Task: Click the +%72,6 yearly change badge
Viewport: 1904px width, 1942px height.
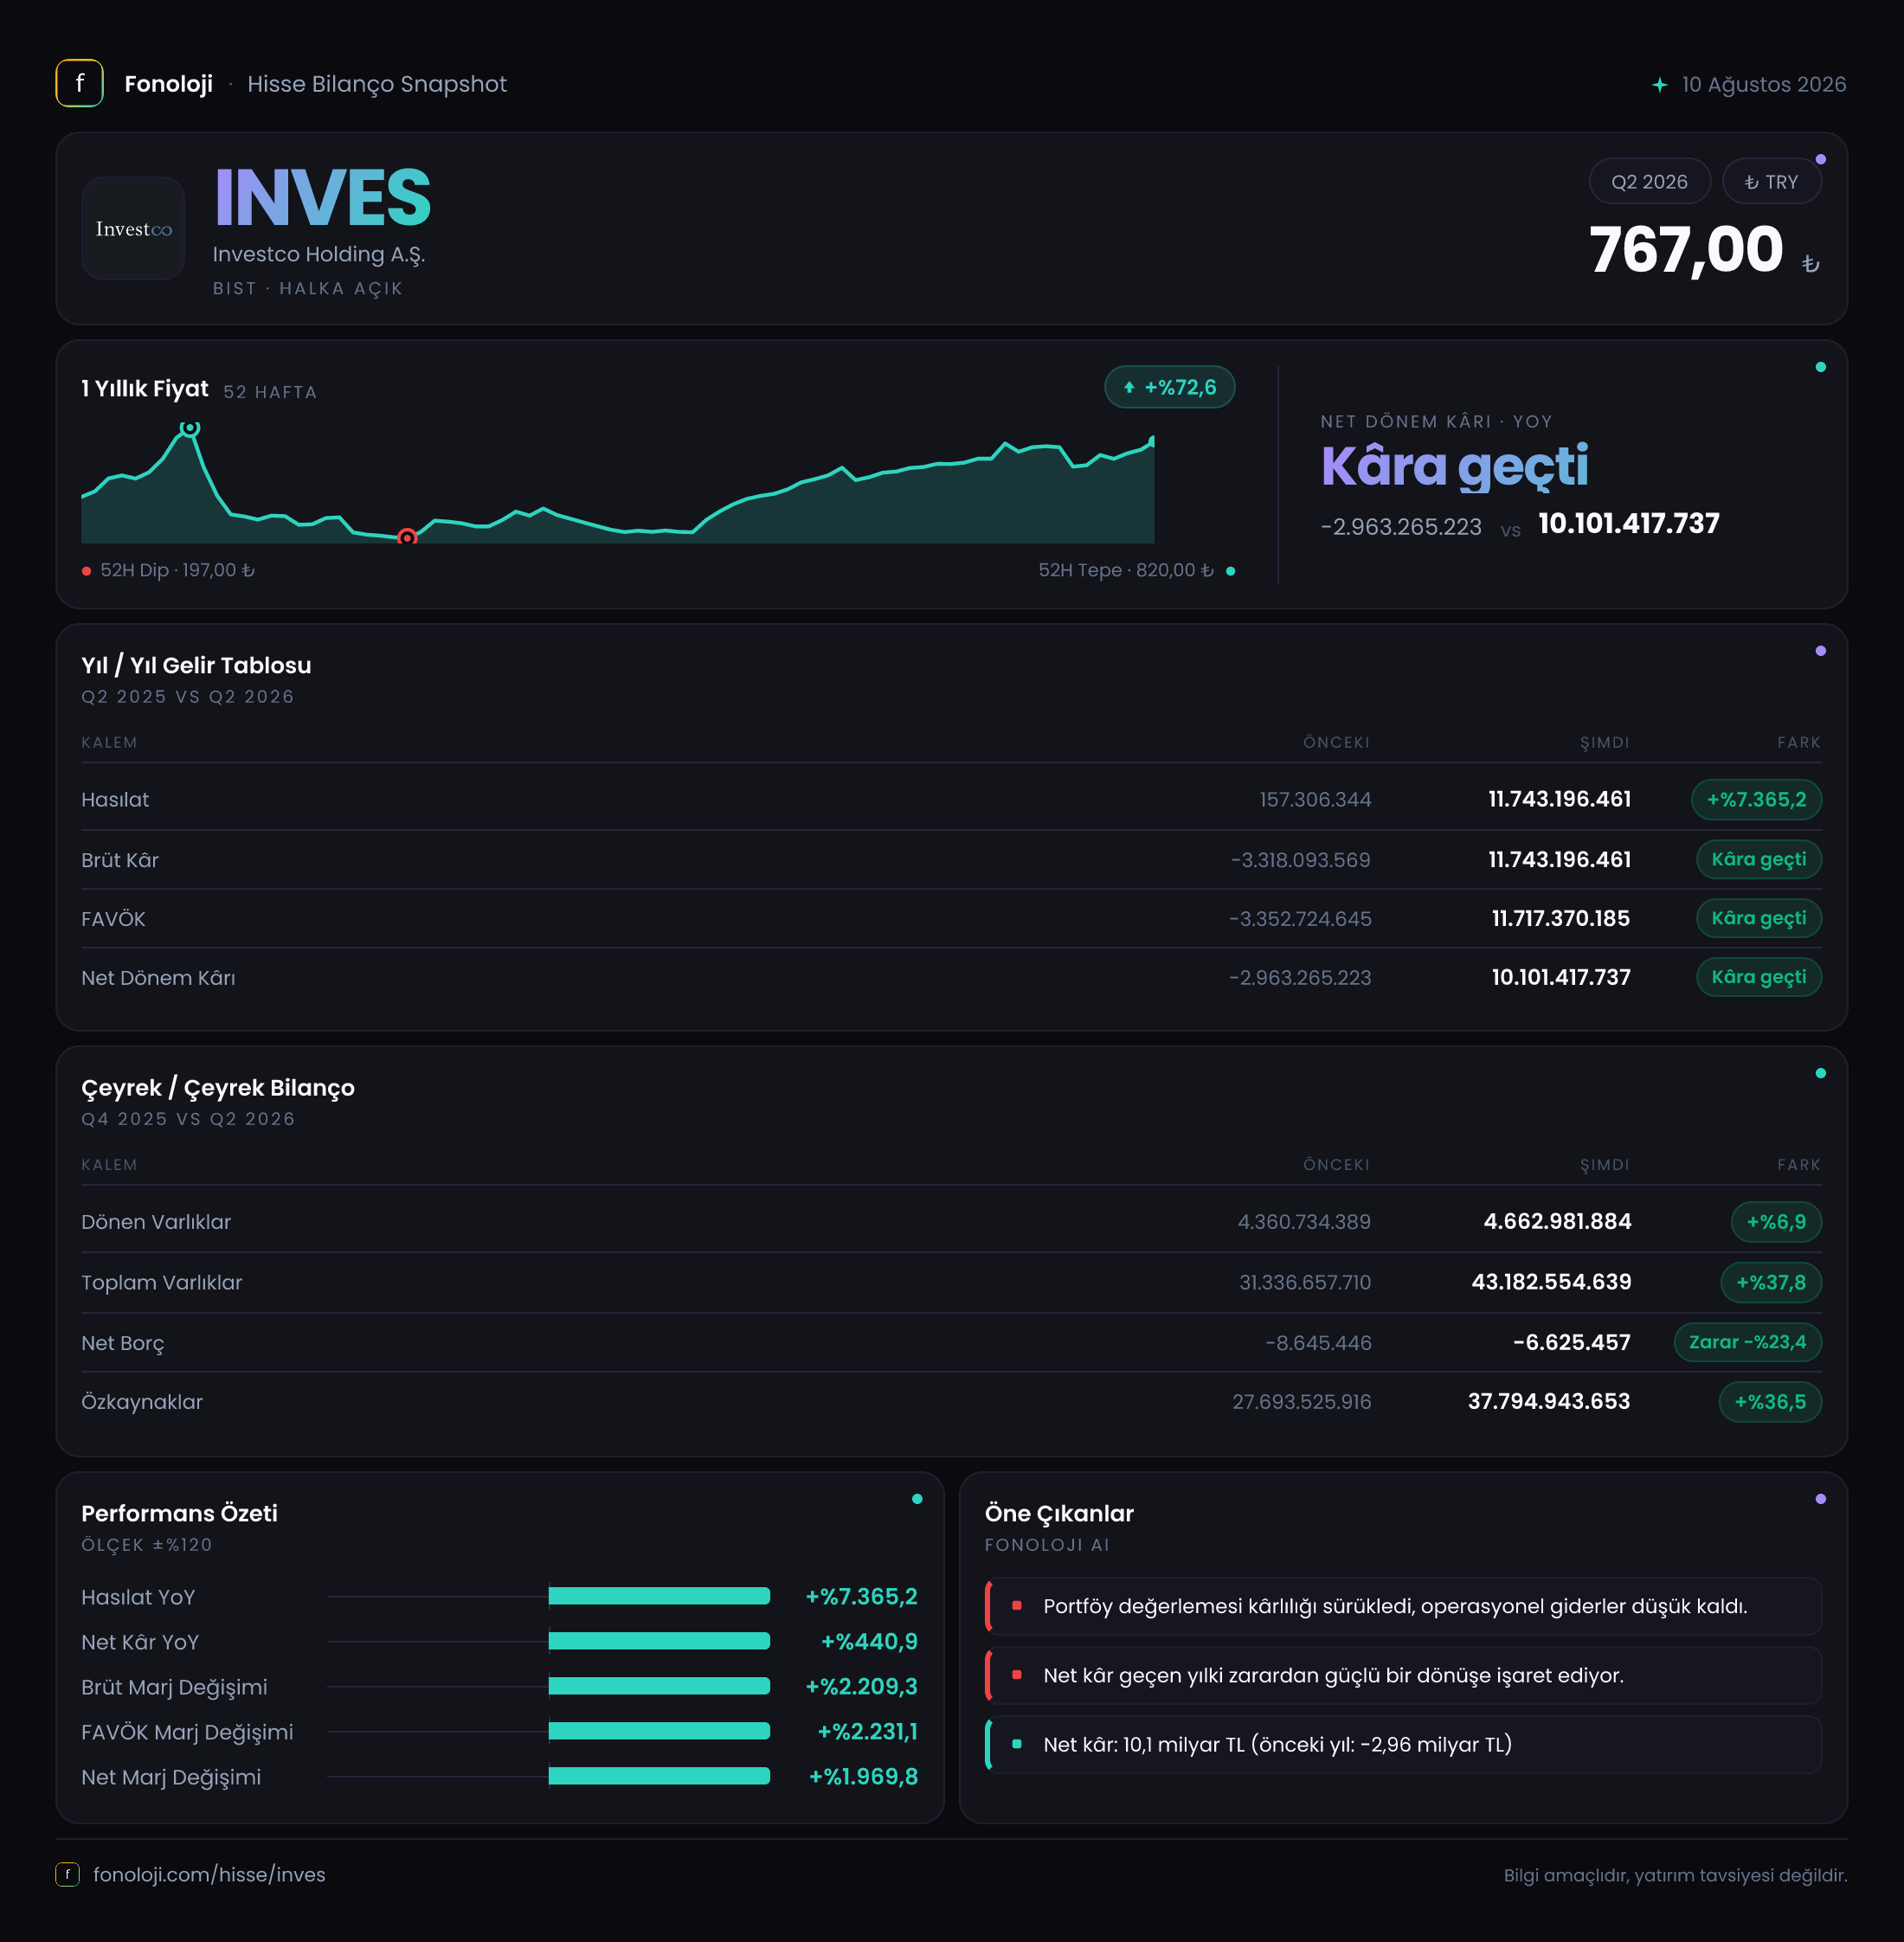Action: [x=1169, y=387]
